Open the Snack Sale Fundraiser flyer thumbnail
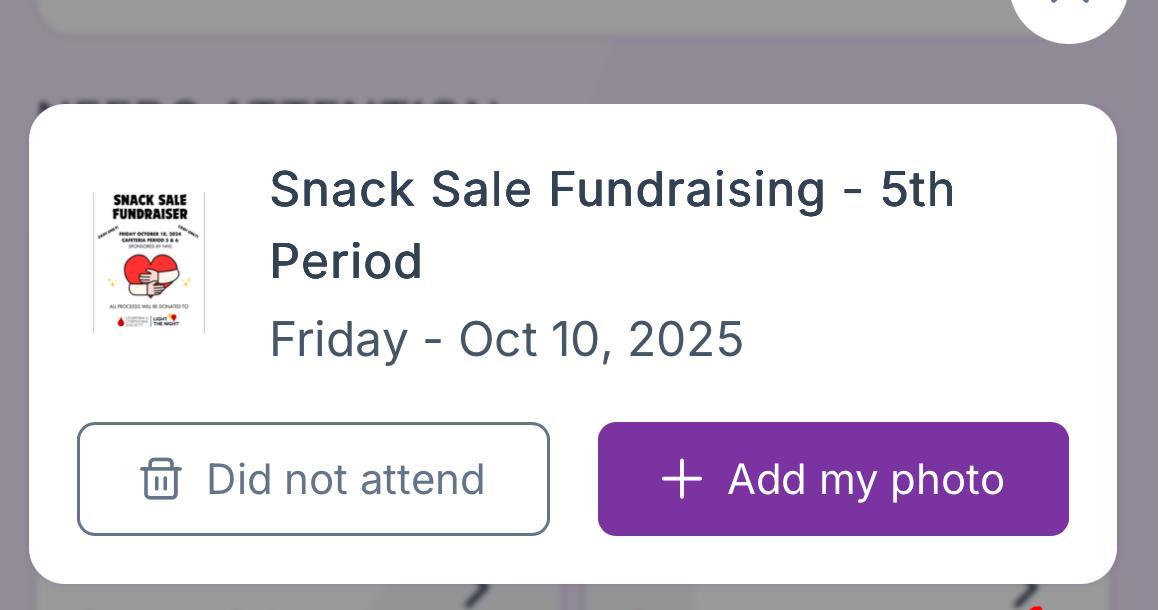This screenshot has height=610, width=1158. pos(149,263)
